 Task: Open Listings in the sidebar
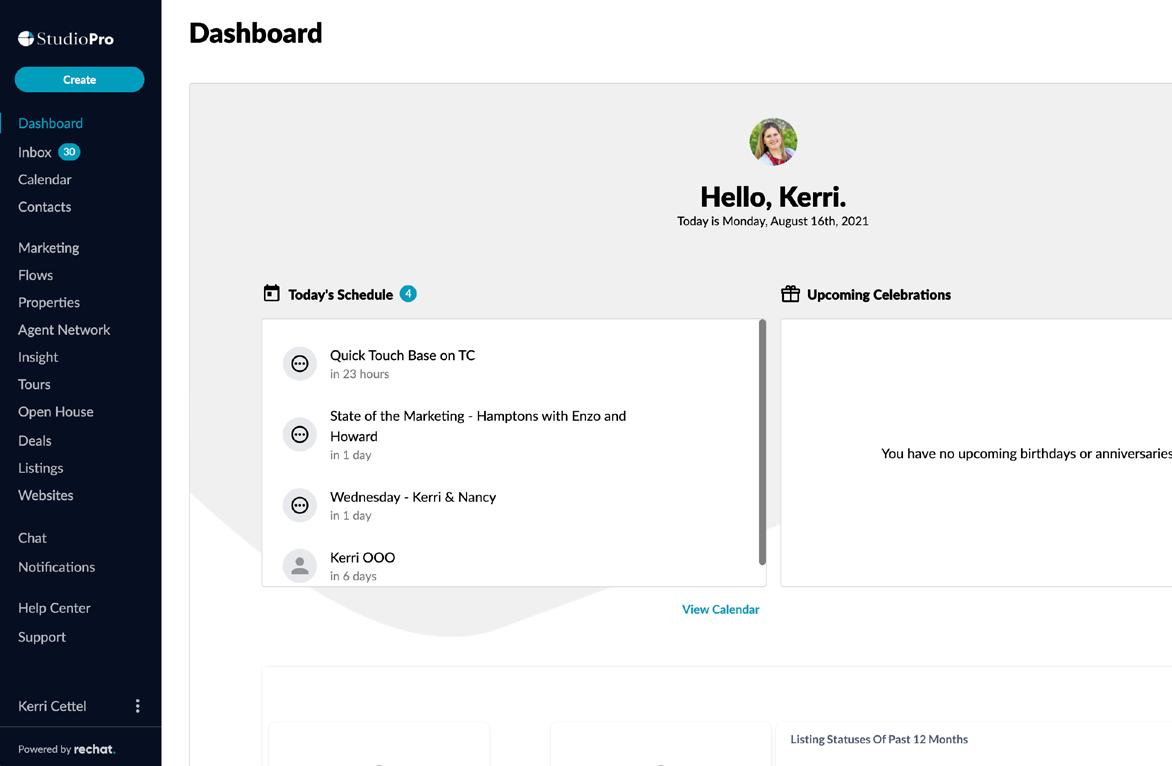tap(40, 468)
